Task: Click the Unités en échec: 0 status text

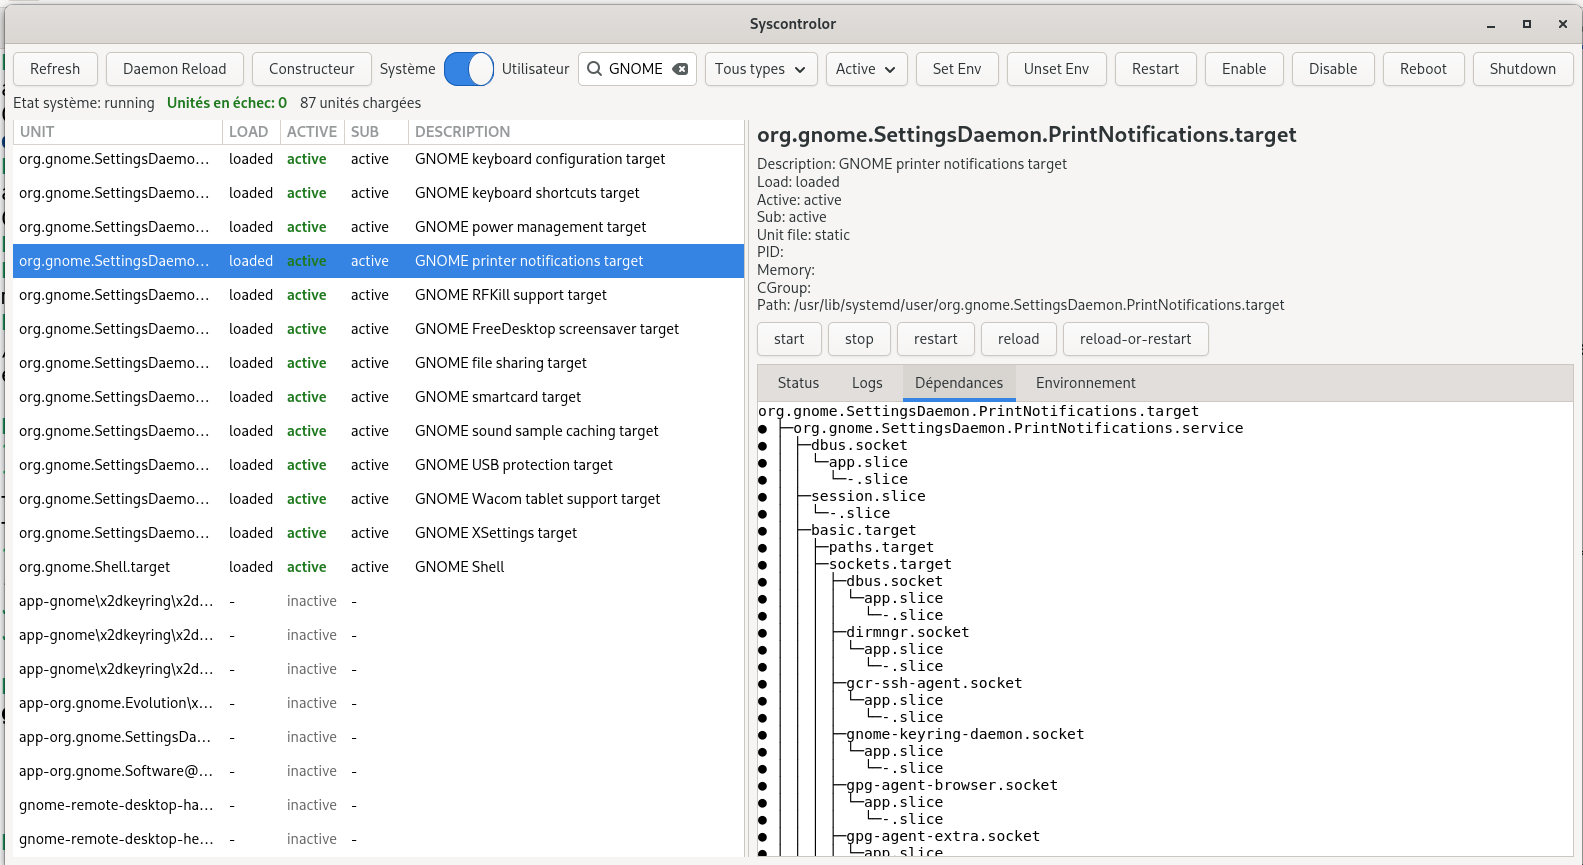Action: point(227,103)
